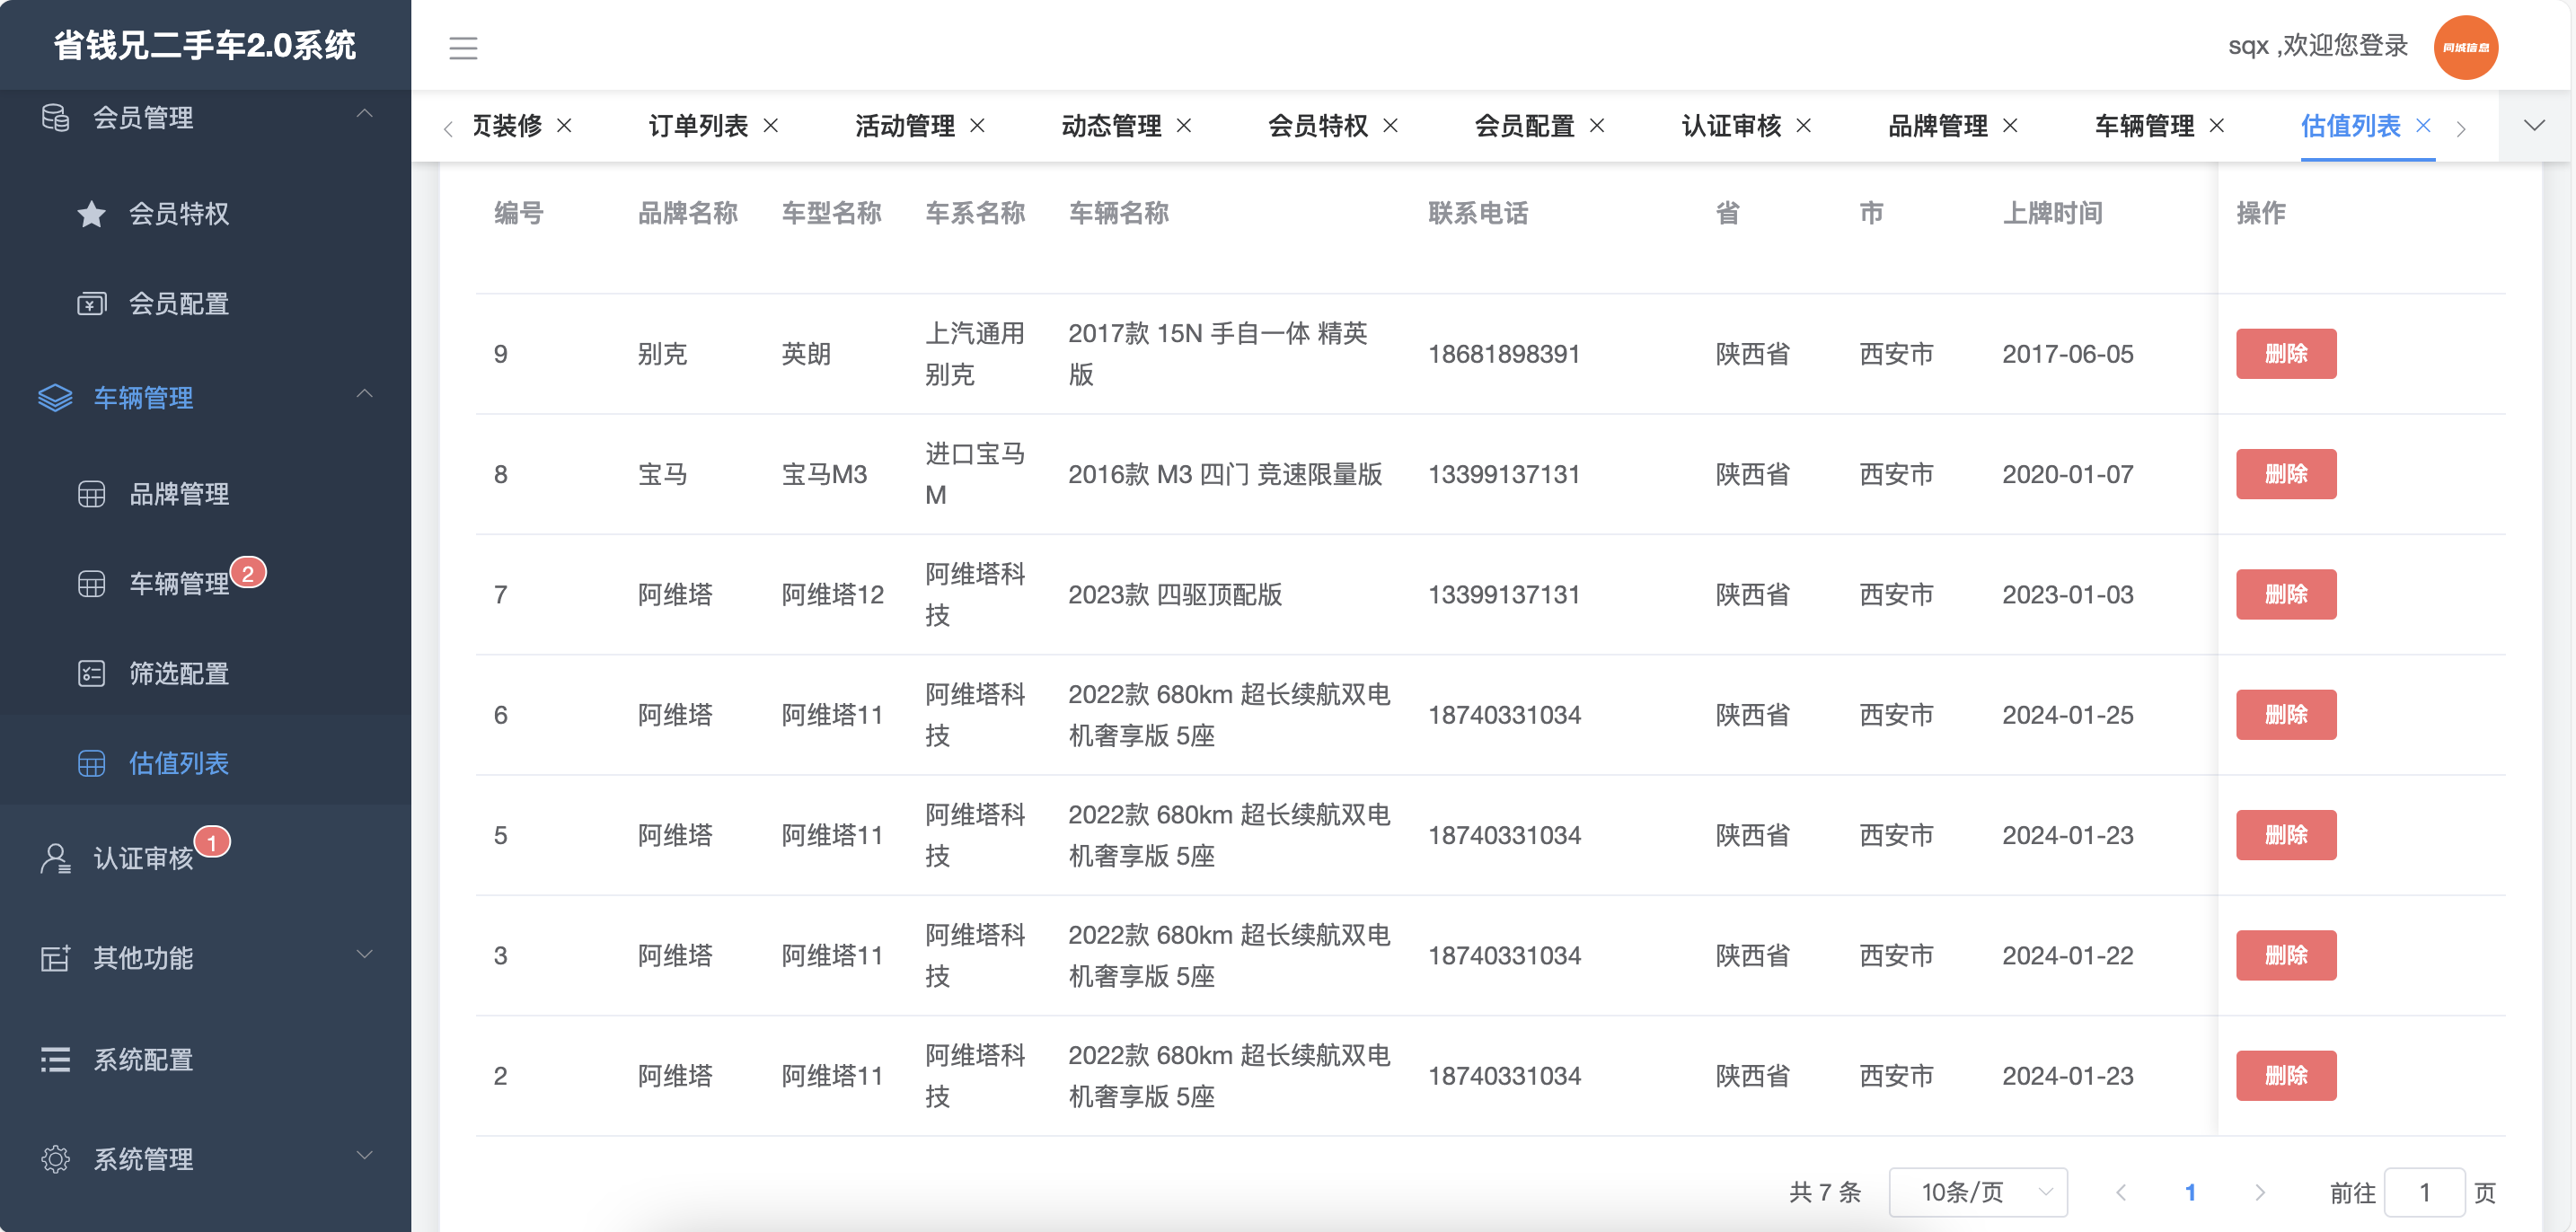Close the 会员特权 tab
Screen dimensions: 2576x1232
point(1391,125)
